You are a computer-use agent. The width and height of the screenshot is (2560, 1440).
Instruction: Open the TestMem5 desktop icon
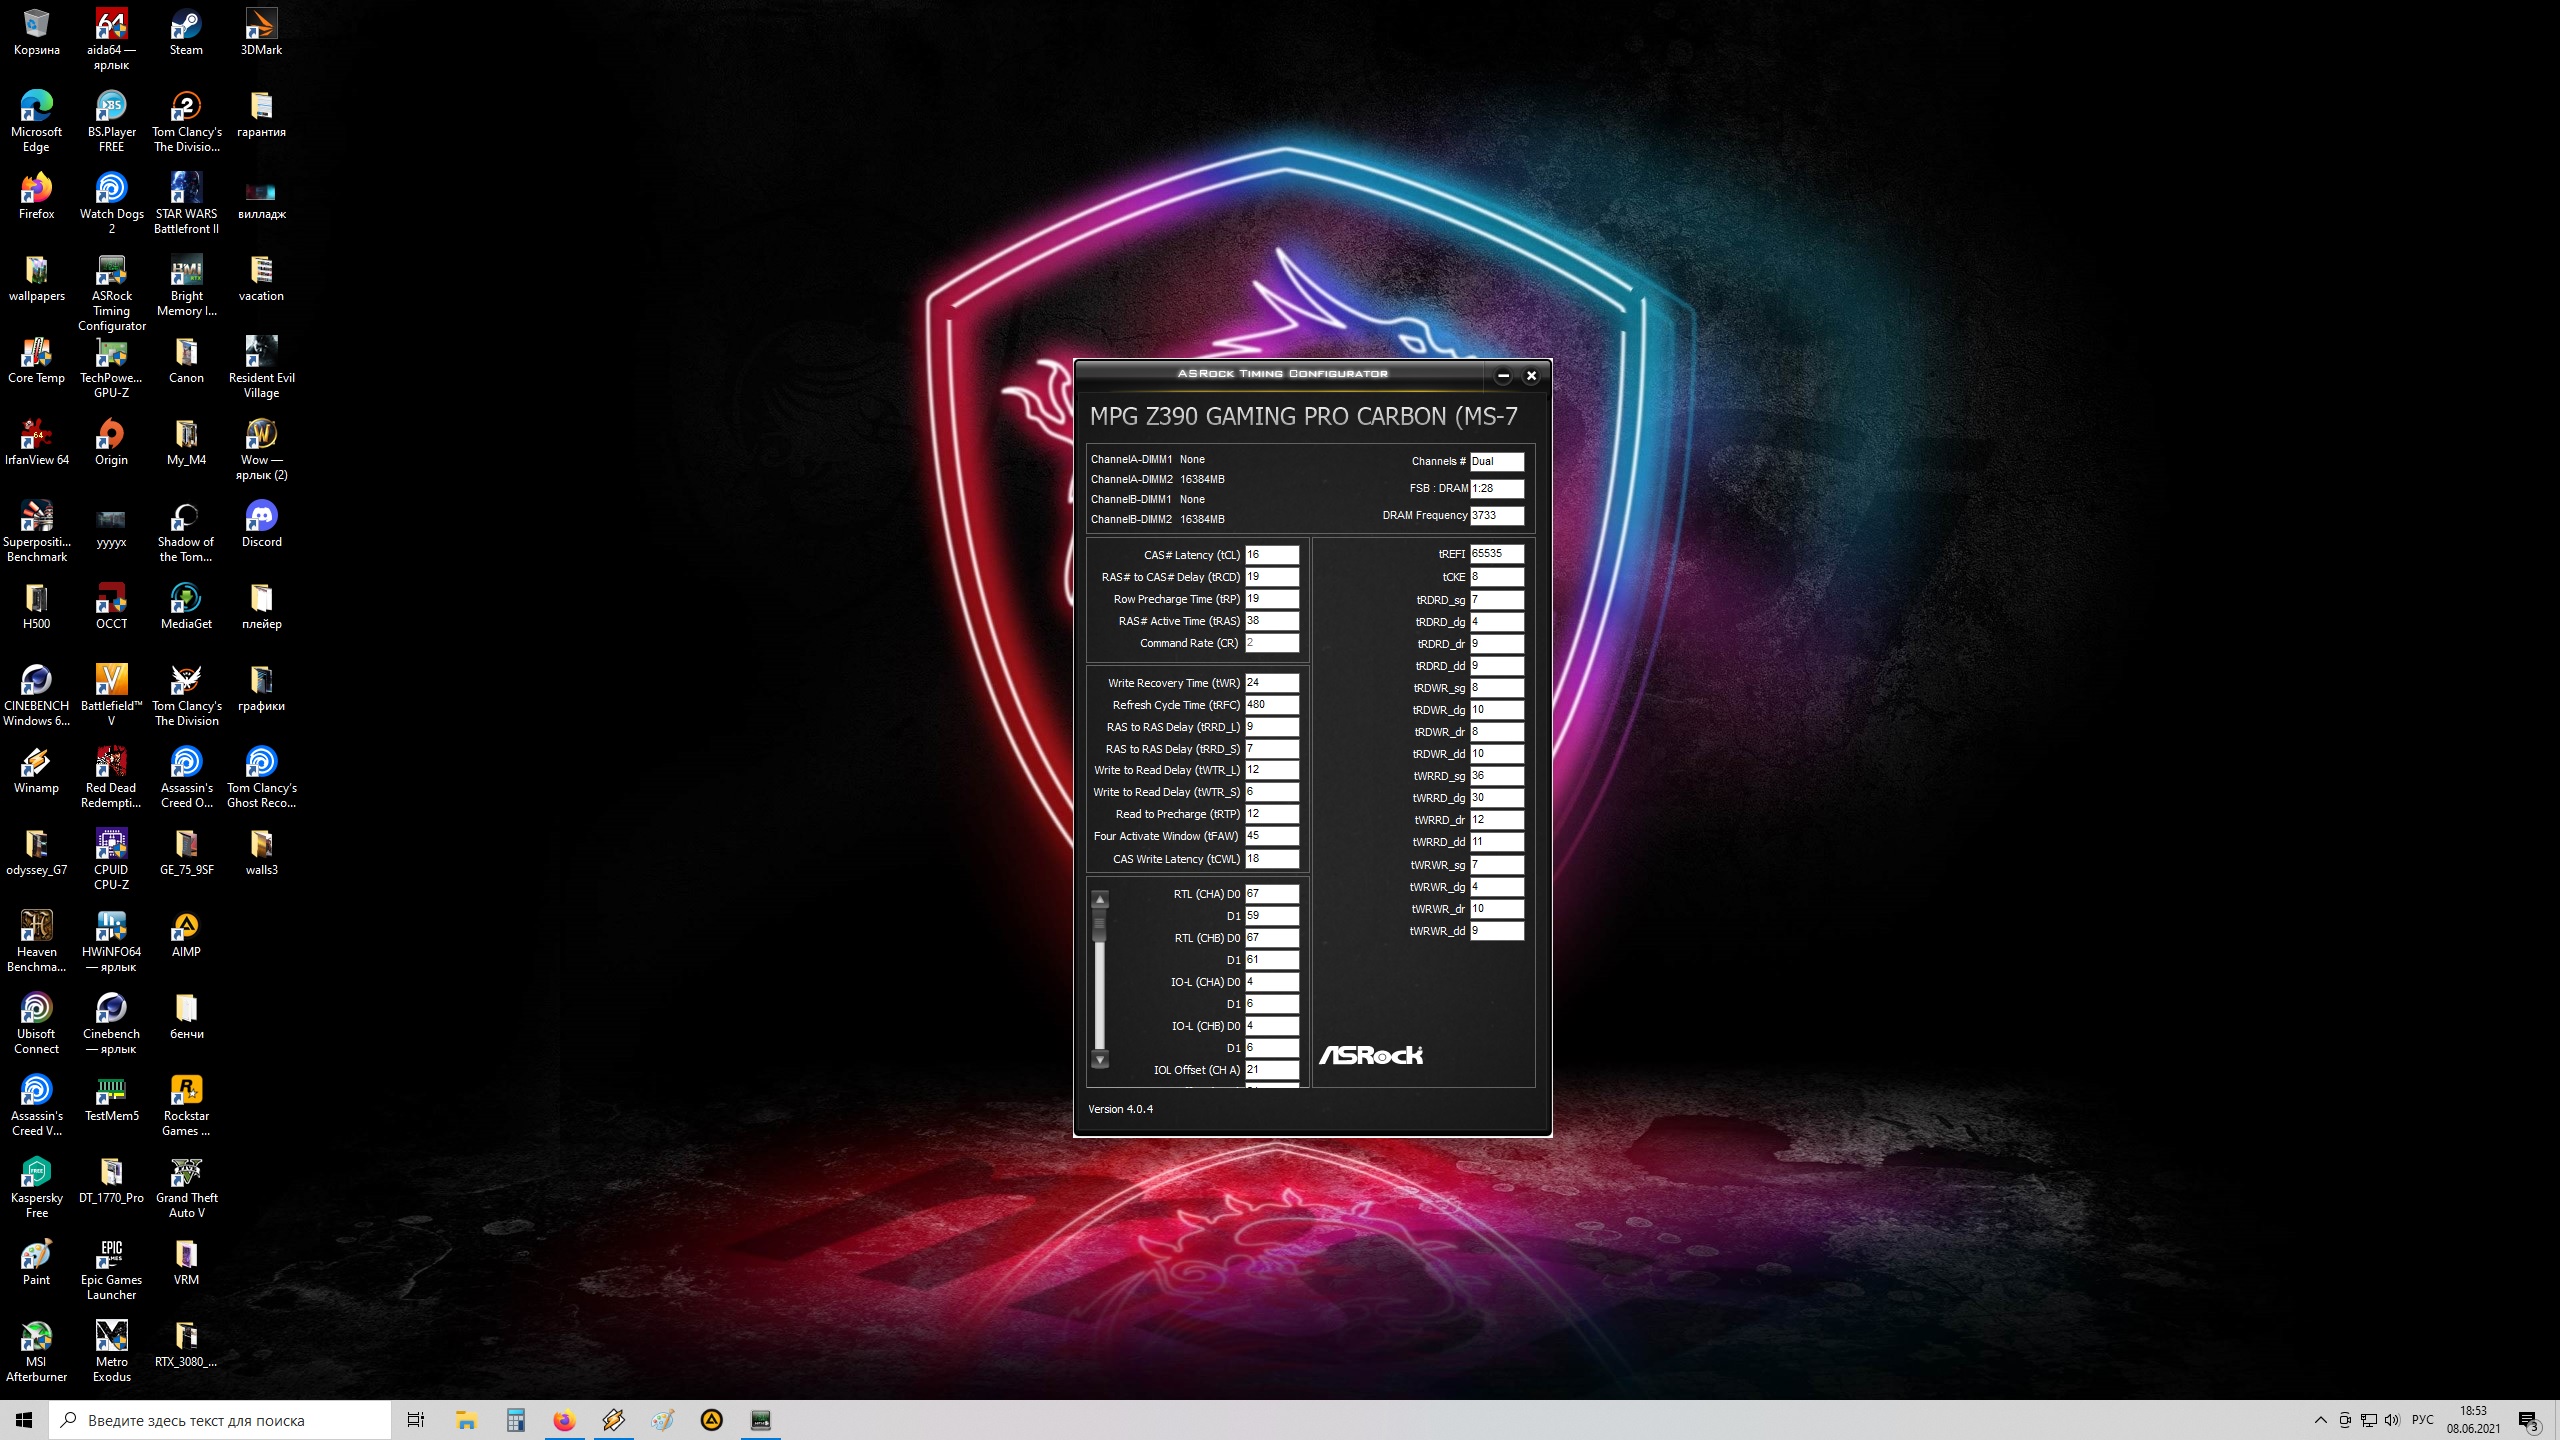[111, 1091]
